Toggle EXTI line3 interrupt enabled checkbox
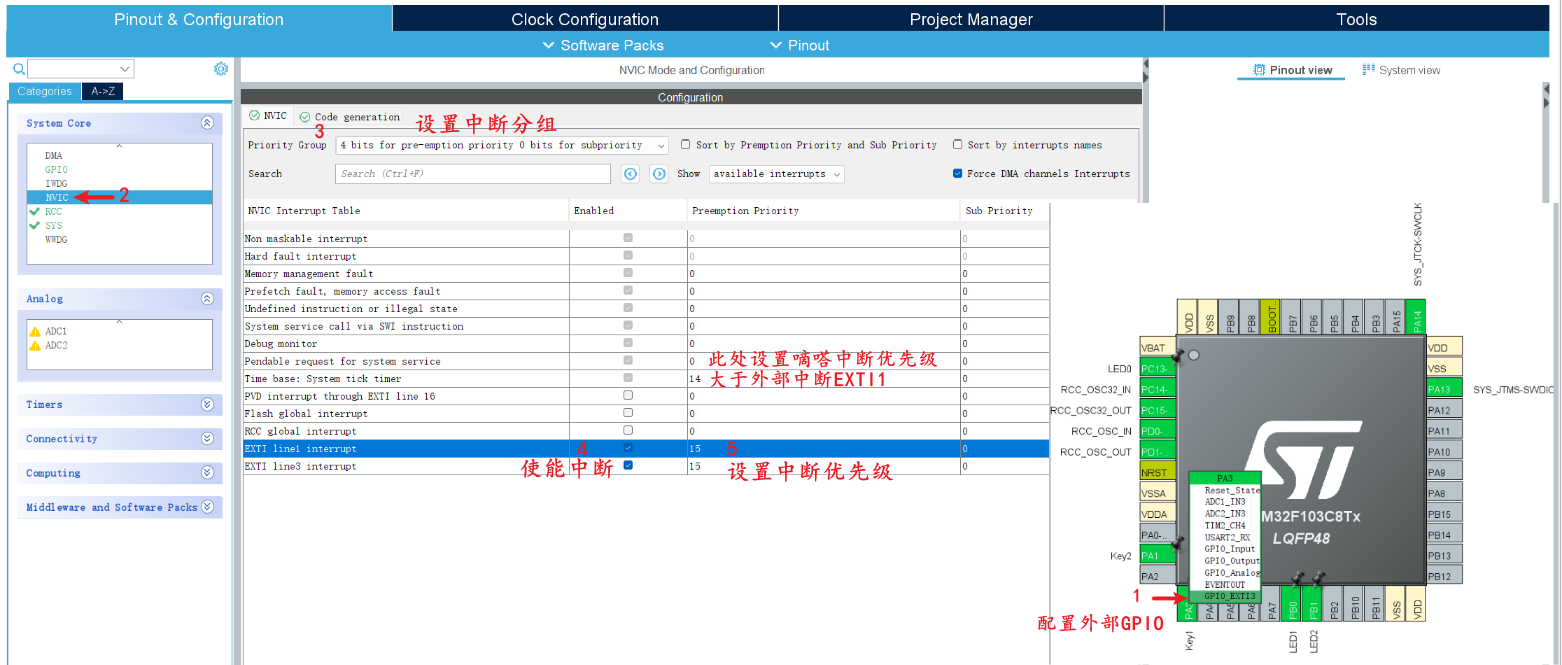Image resolution: width=1562 pixels, height=665 pixels. tap(628, 466)
